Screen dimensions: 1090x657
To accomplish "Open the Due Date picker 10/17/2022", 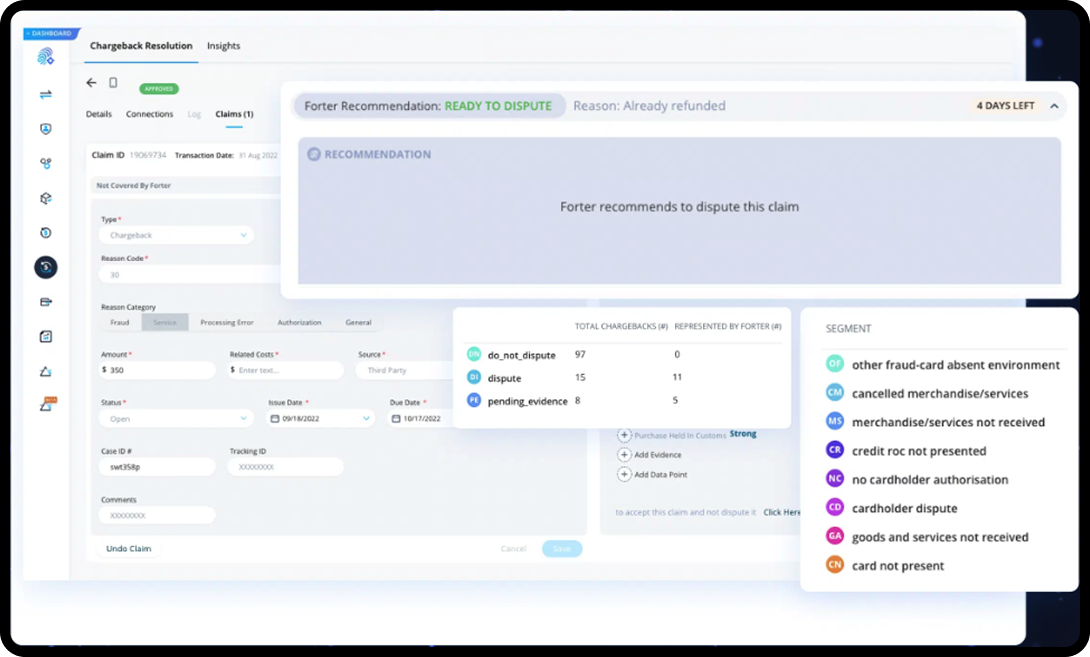I will pyautogui.click(x=421, y=419).
